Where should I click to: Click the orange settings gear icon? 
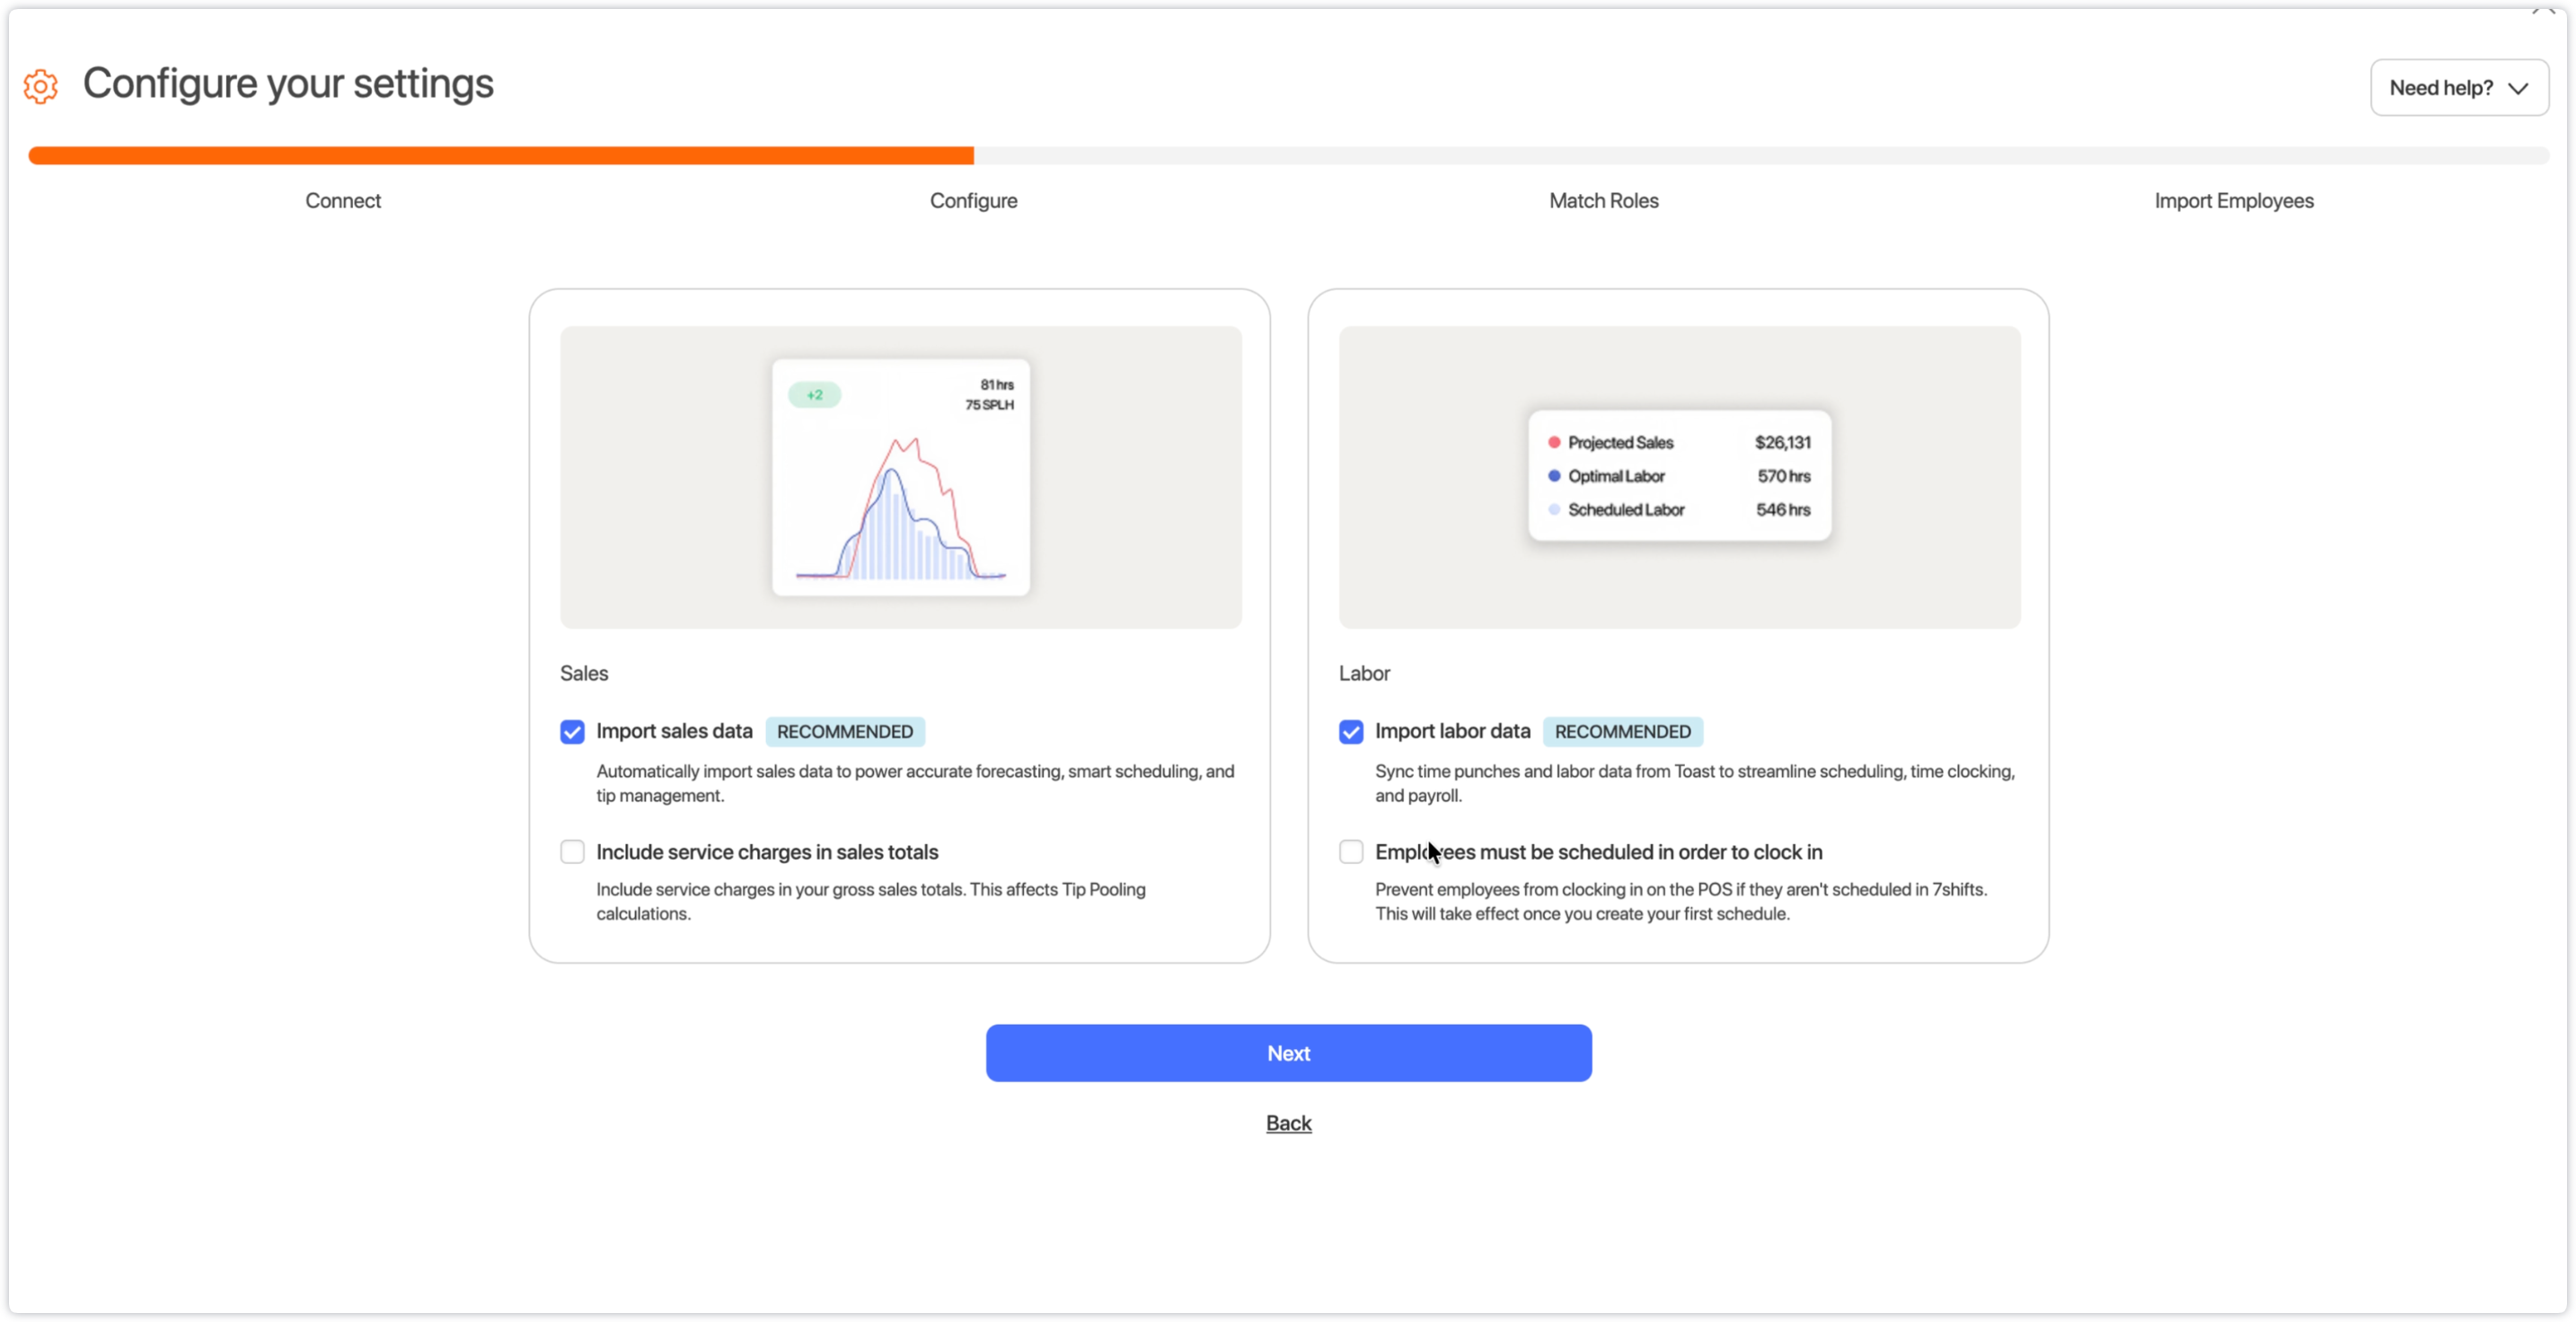point(41,86)
